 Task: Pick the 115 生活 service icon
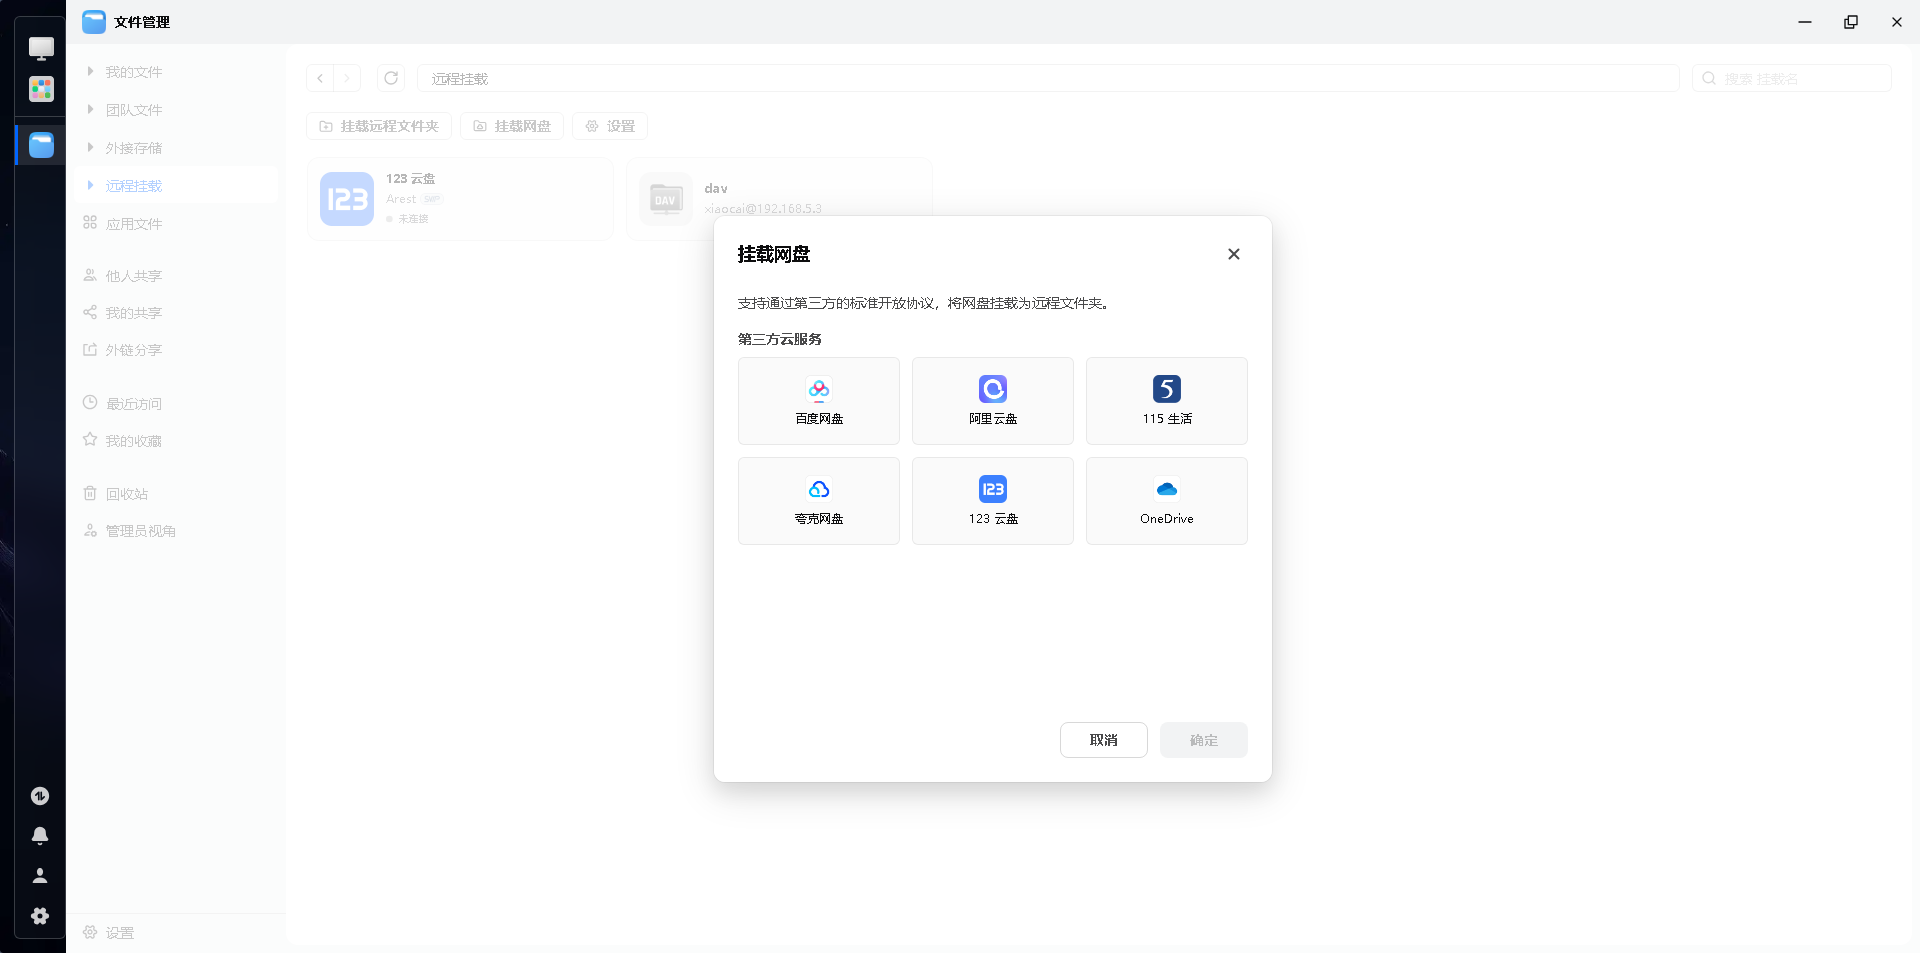click(1167, 389)
